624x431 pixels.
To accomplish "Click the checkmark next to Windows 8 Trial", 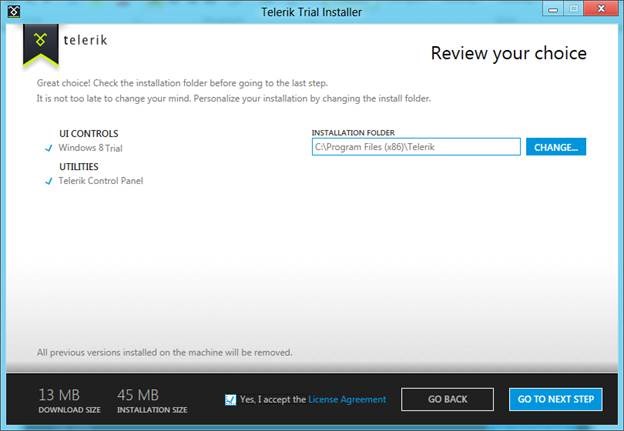I will [48, 147].
